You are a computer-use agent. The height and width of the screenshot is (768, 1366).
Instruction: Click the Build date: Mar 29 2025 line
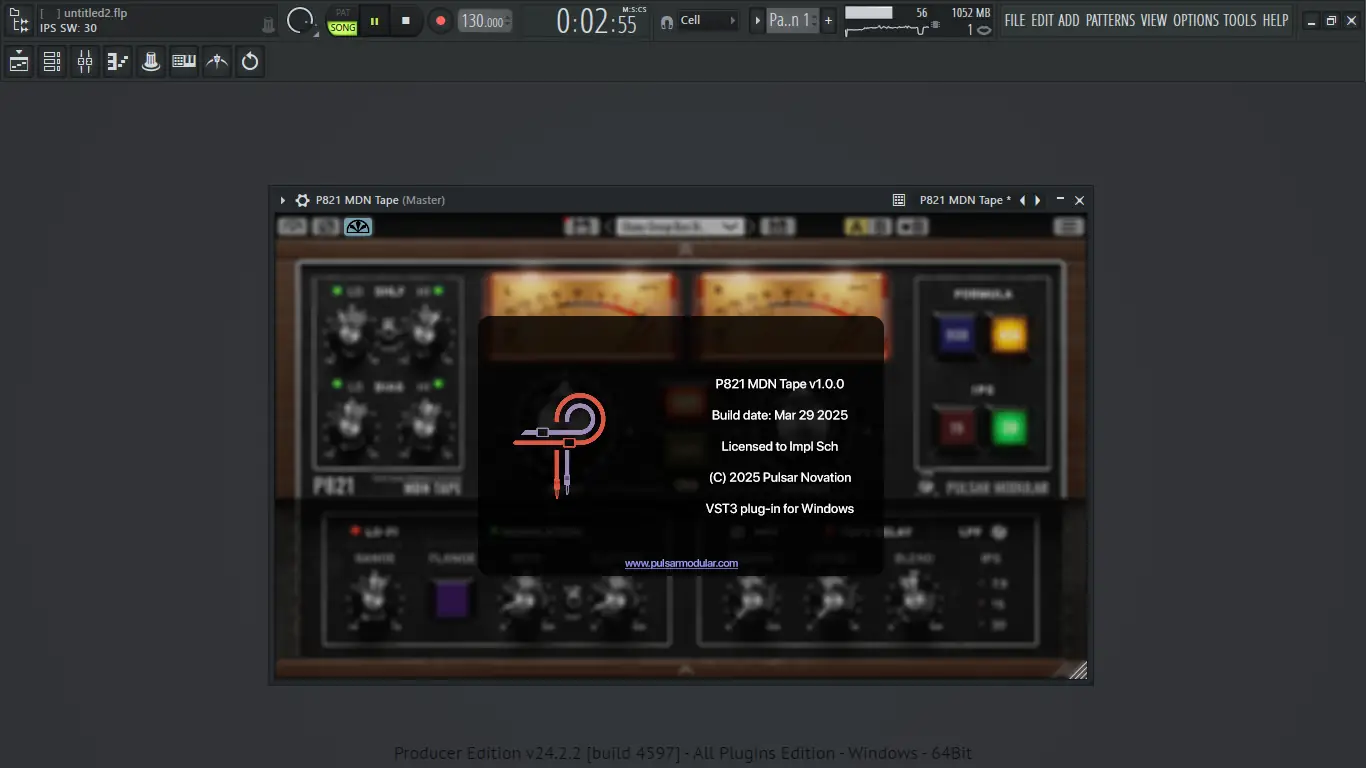(x=780, y=415)
